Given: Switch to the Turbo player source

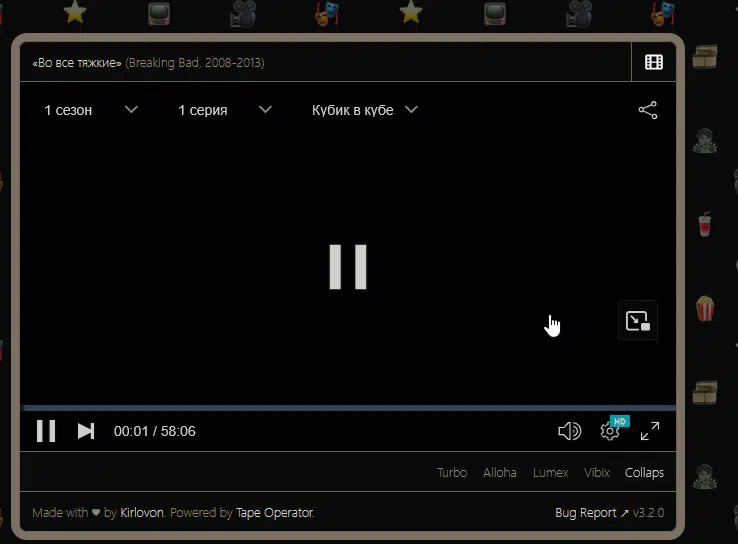Looking at the screenshot, I should pyautogui.click(x=452, y=472).
